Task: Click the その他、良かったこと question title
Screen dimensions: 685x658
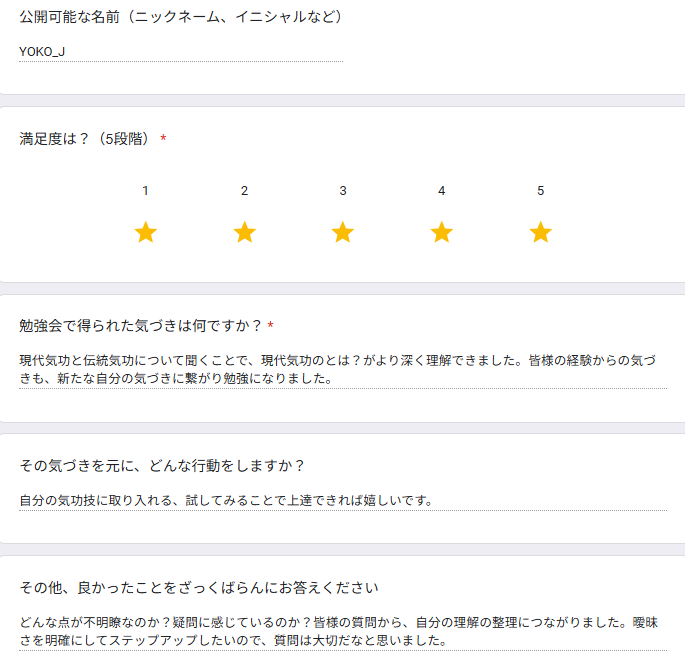Action: pyautogui.click(x=199, y=586)
